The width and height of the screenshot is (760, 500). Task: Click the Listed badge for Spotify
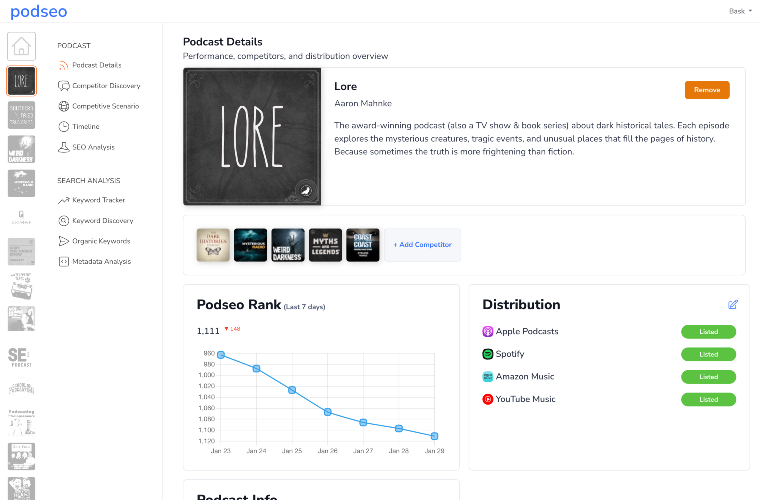point(709,355)
